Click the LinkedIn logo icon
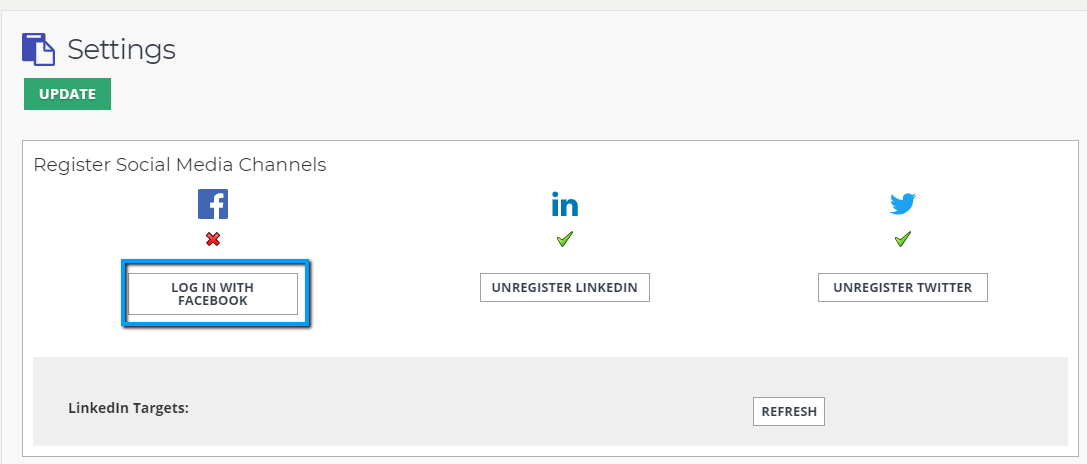 click(565, 205)
